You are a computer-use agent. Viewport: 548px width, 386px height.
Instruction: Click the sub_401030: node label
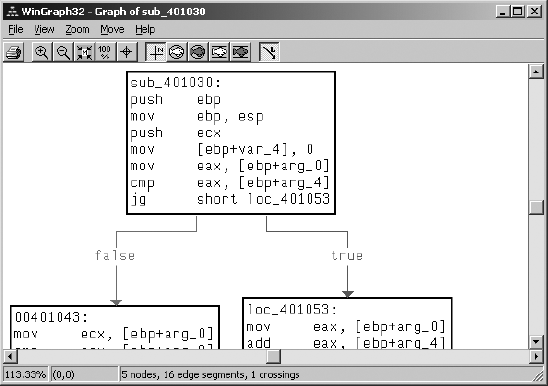(175, 83)
